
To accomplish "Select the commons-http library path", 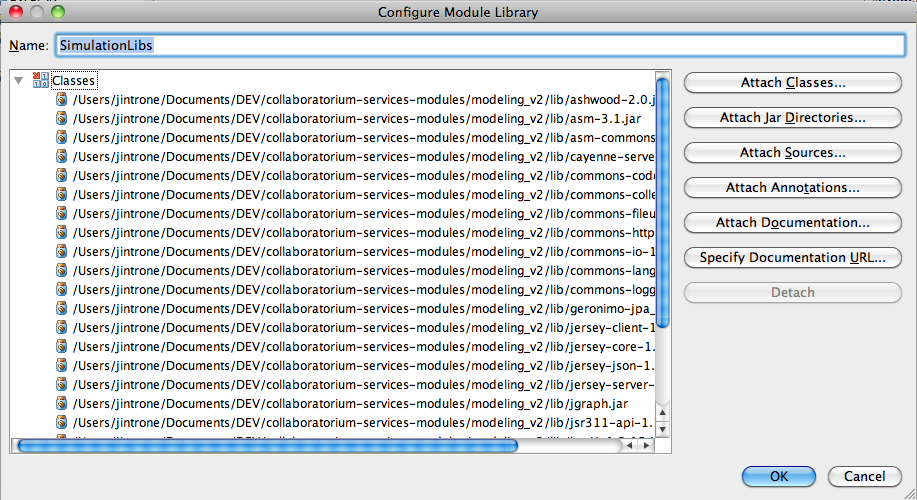I will (363, 233).
